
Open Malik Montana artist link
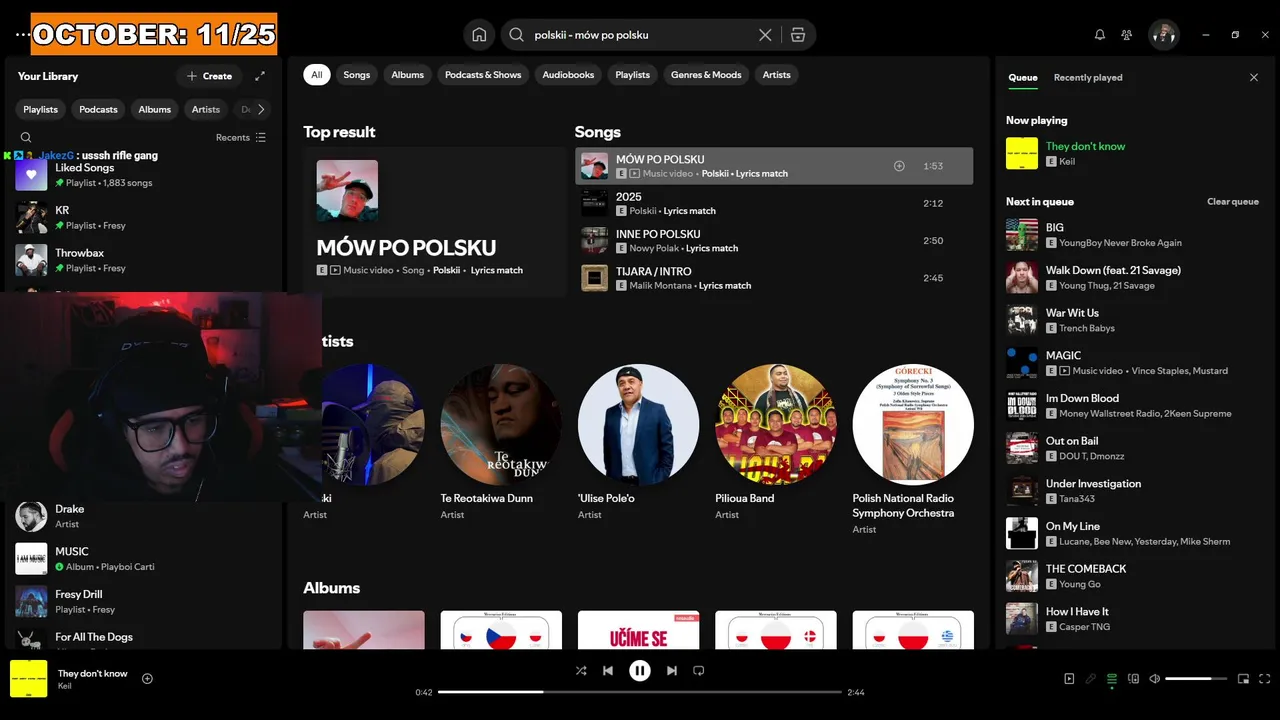tap(661, 286)
